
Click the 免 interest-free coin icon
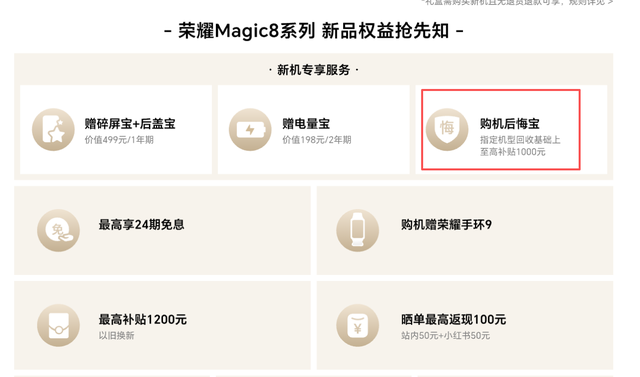coord(58,231)
